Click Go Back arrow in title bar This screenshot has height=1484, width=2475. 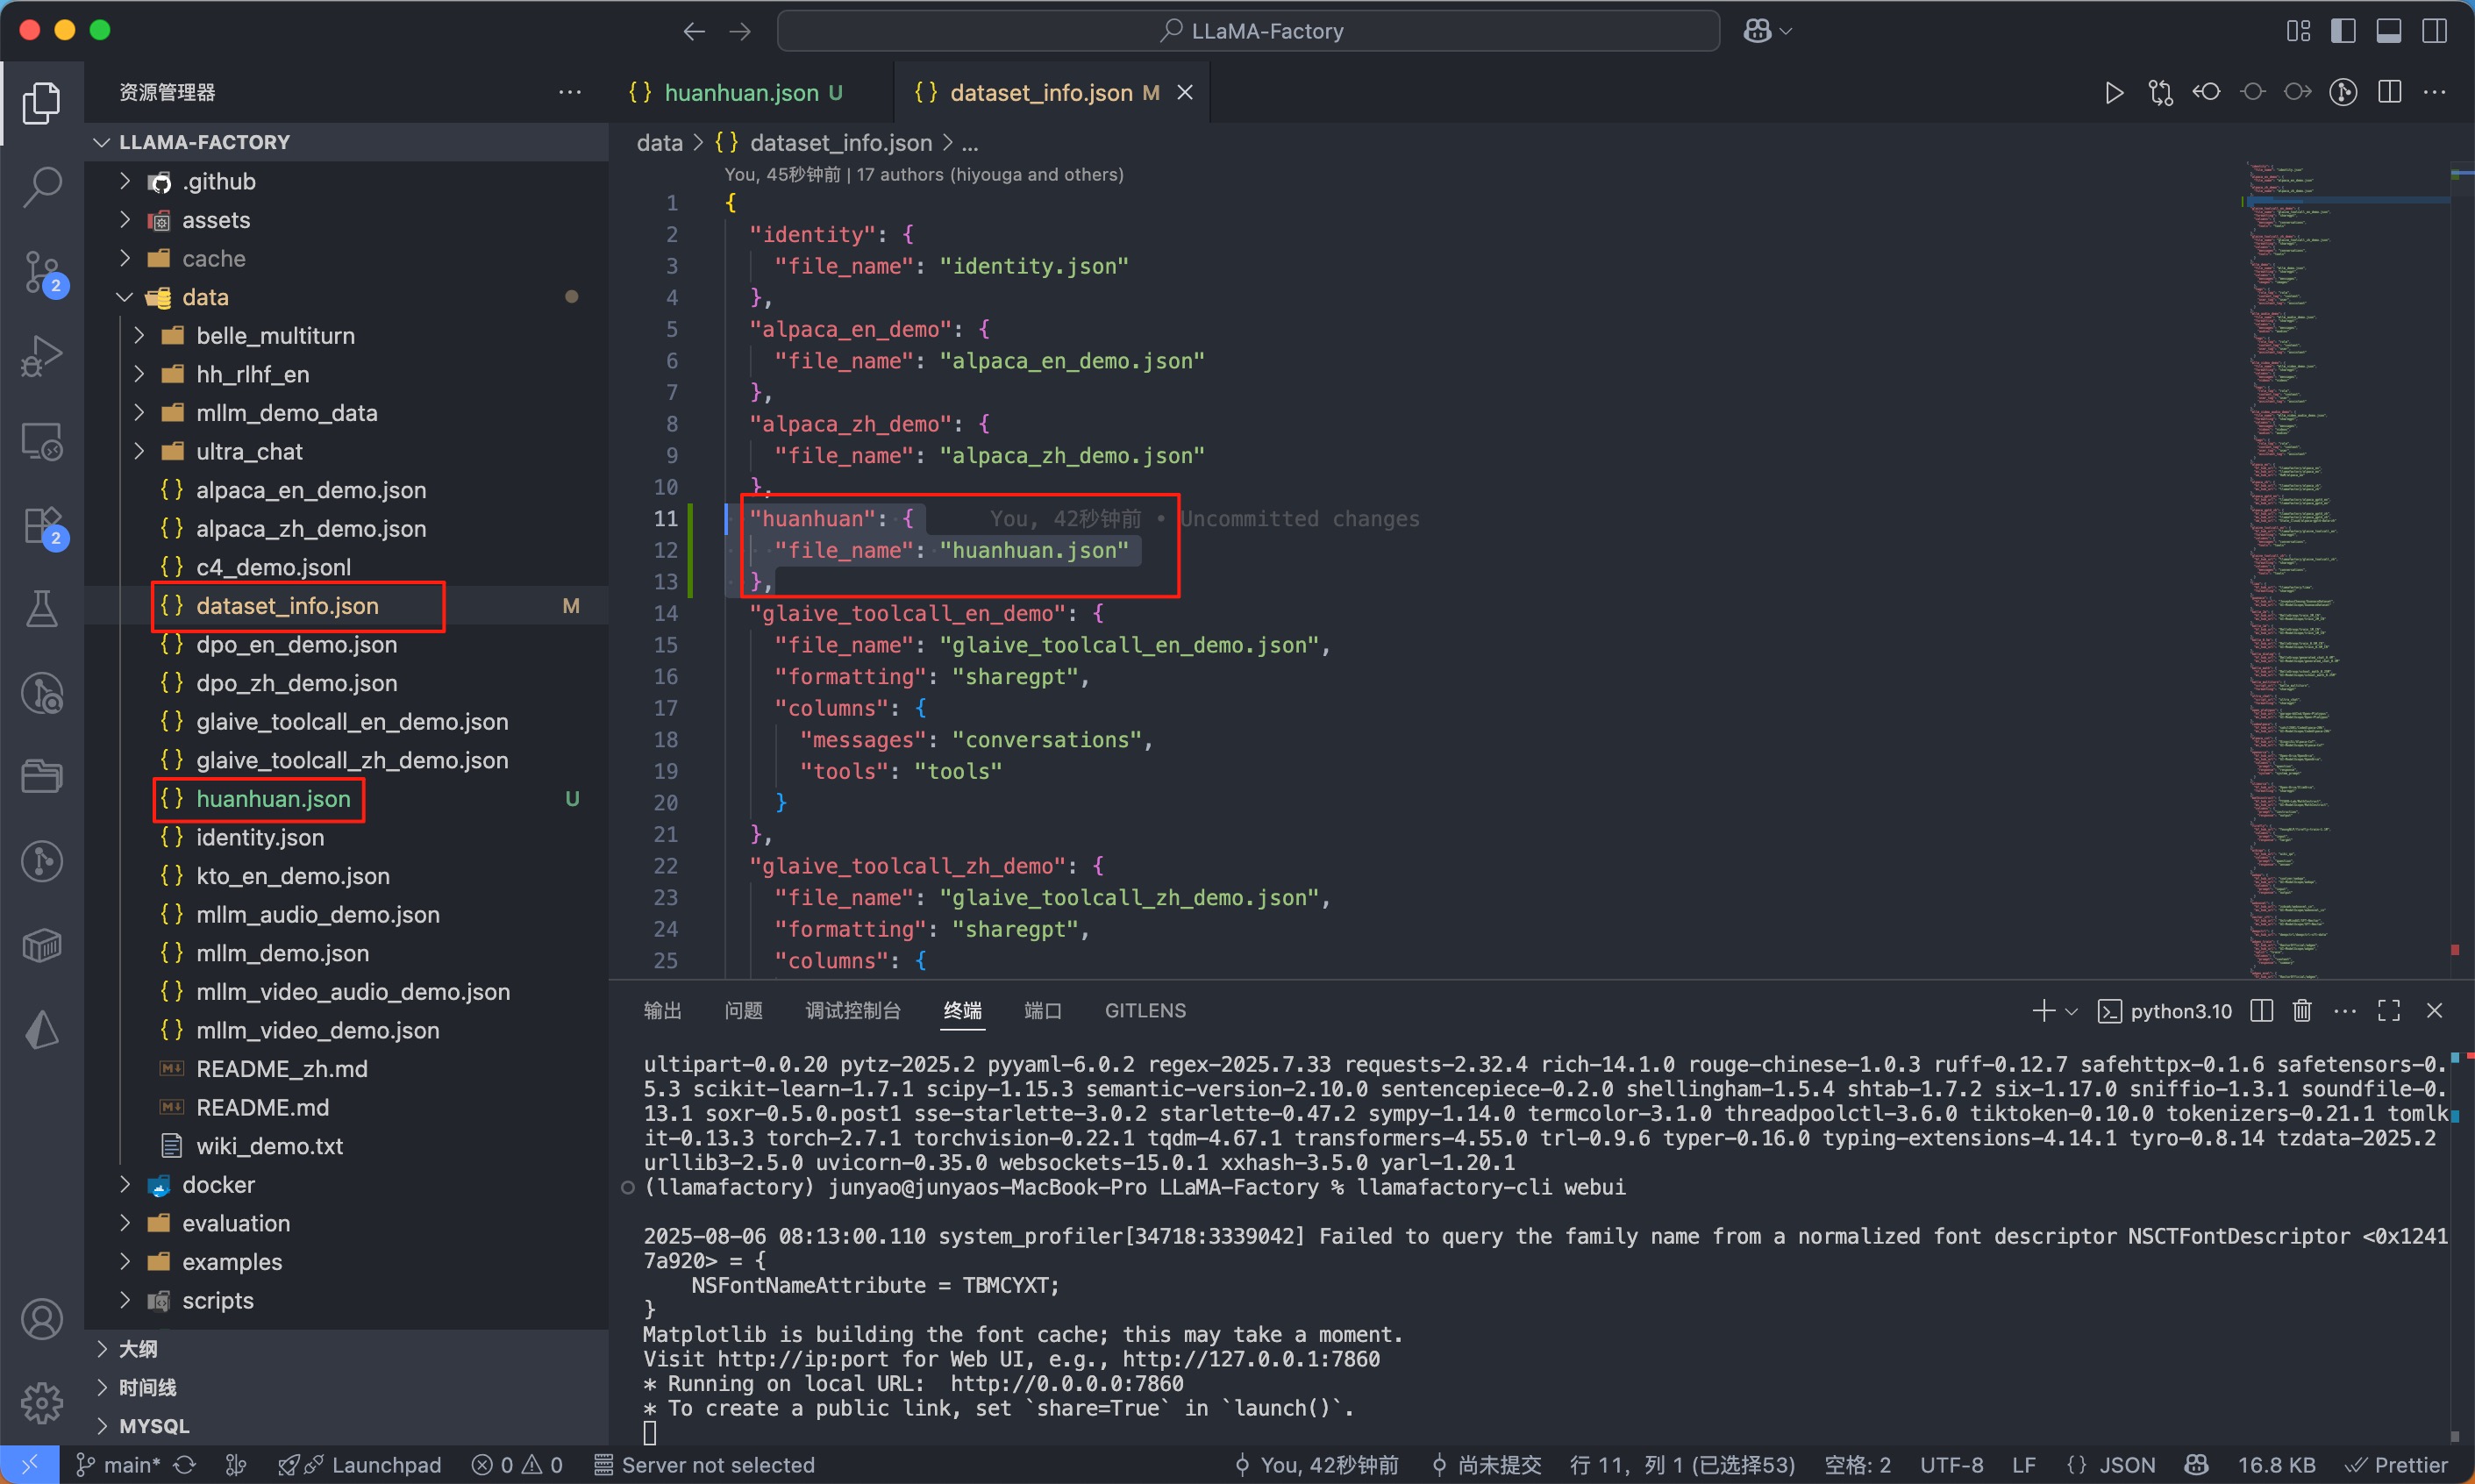pos(694,32)
